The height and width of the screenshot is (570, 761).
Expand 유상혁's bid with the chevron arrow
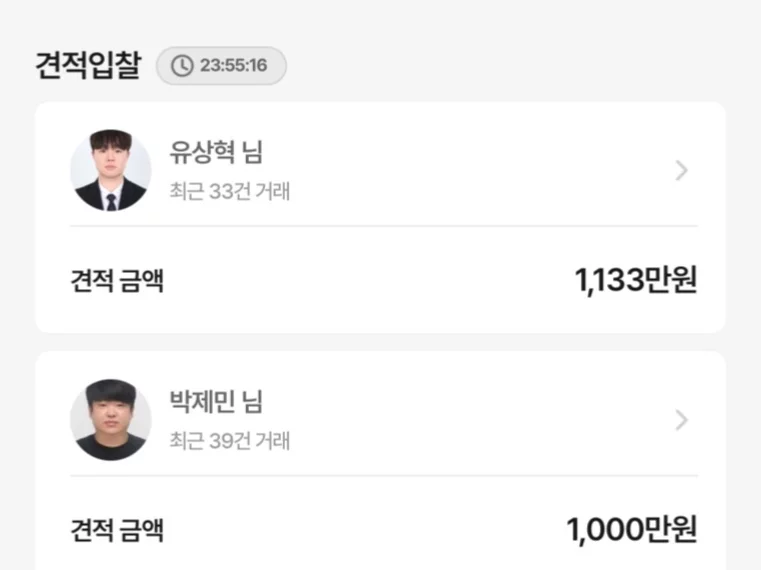(x=681, y=171)
